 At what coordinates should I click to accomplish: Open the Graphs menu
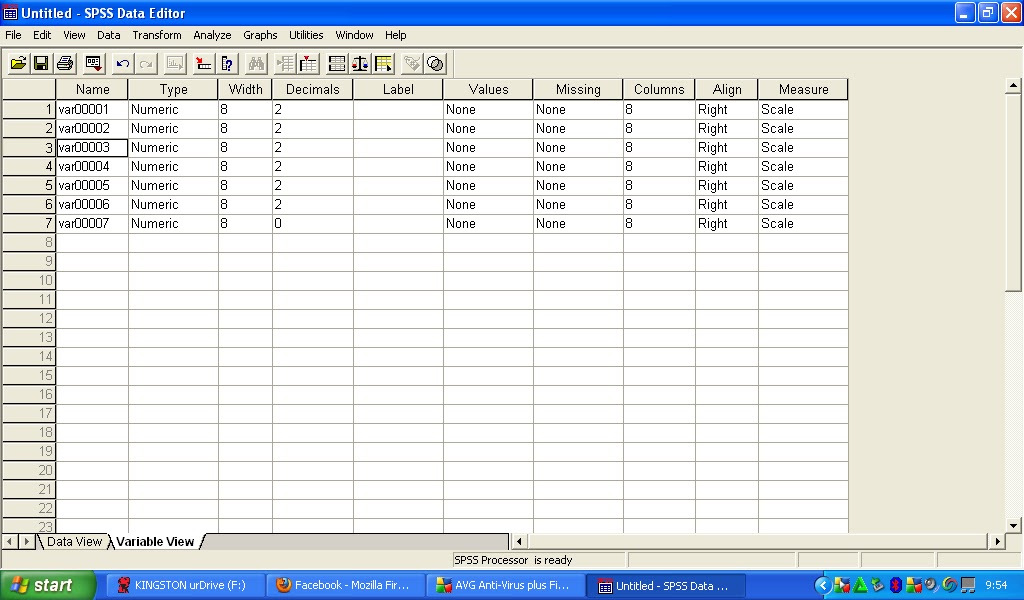pyautogui.click(x=260, y=35)
